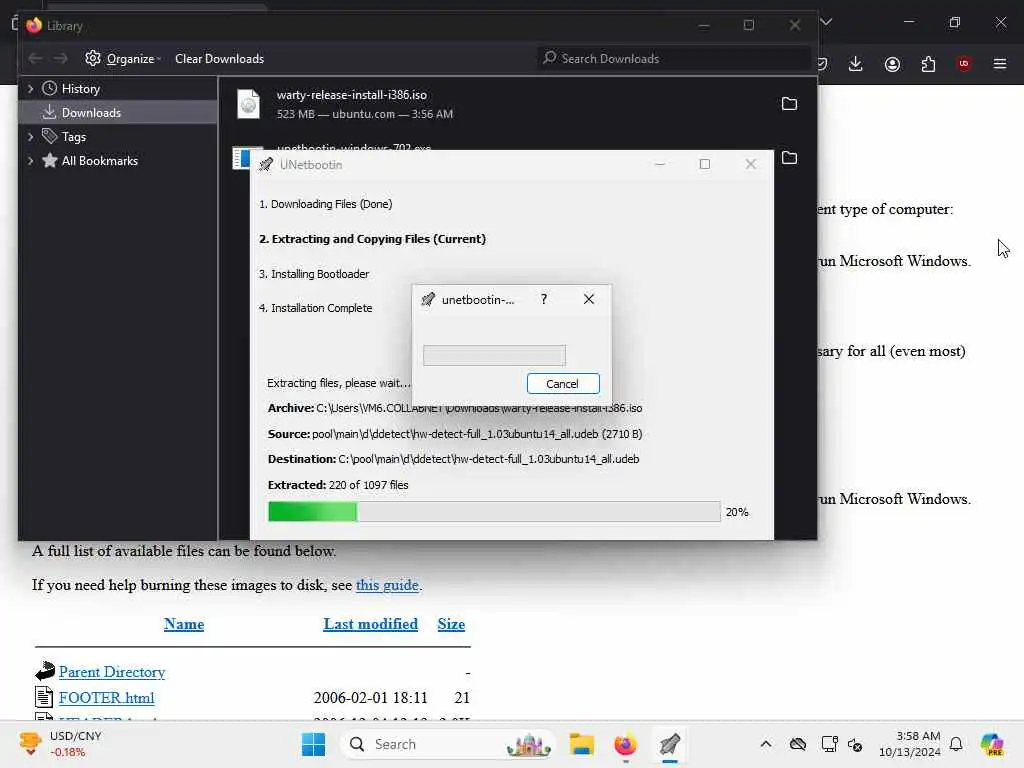Select Downloads in the Library sidebar
The height and width of the screenshot is (768, 1024).
pyautogui.click(x=118, y=112)
